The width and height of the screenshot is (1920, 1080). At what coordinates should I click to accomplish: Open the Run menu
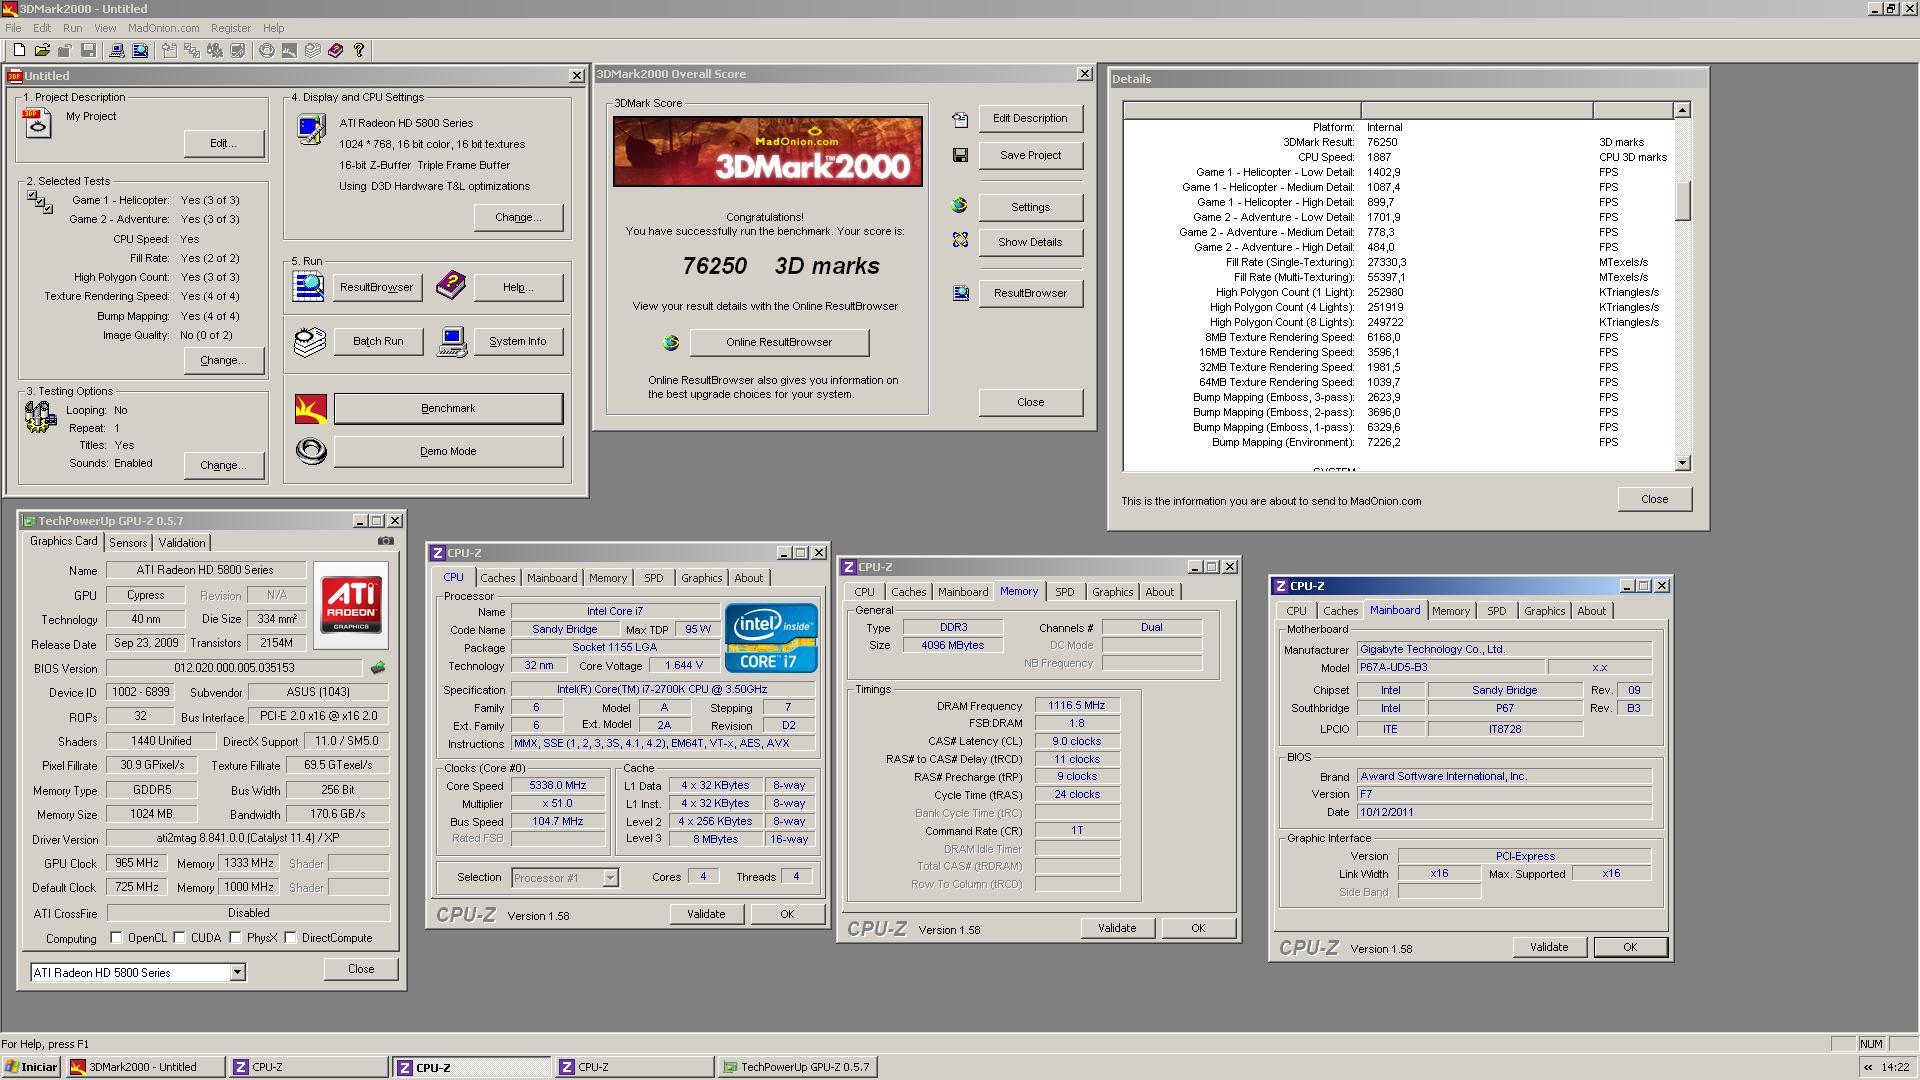[72, 28]
